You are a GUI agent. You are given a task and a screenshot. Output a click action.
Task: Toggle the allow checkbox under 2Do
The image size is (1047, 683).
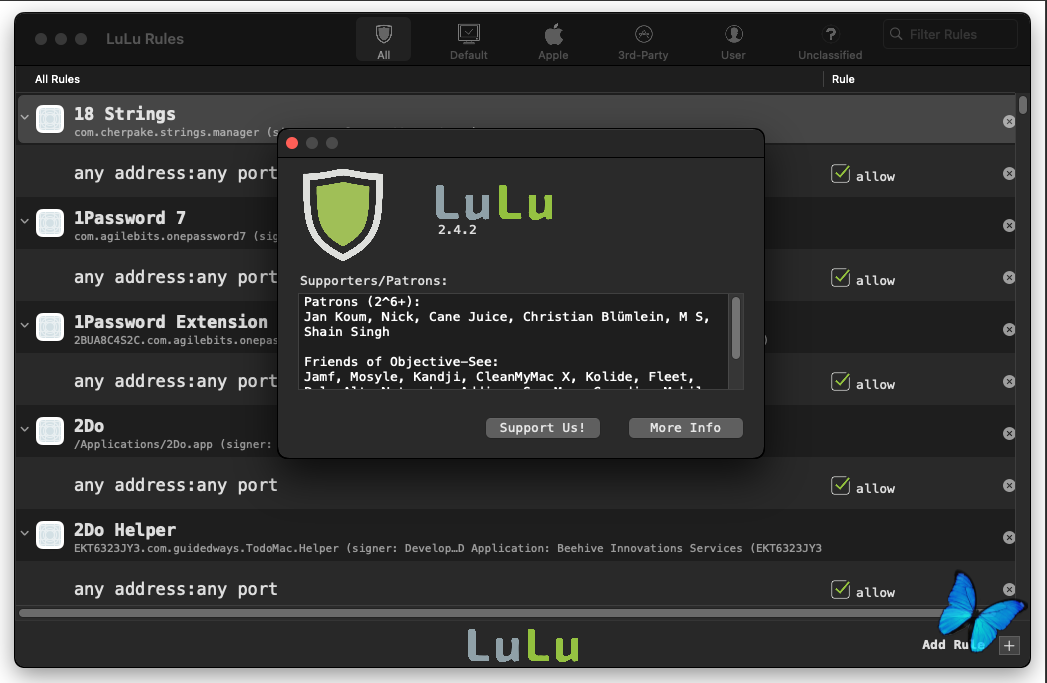pyautogui.click(x=840, y=486)
